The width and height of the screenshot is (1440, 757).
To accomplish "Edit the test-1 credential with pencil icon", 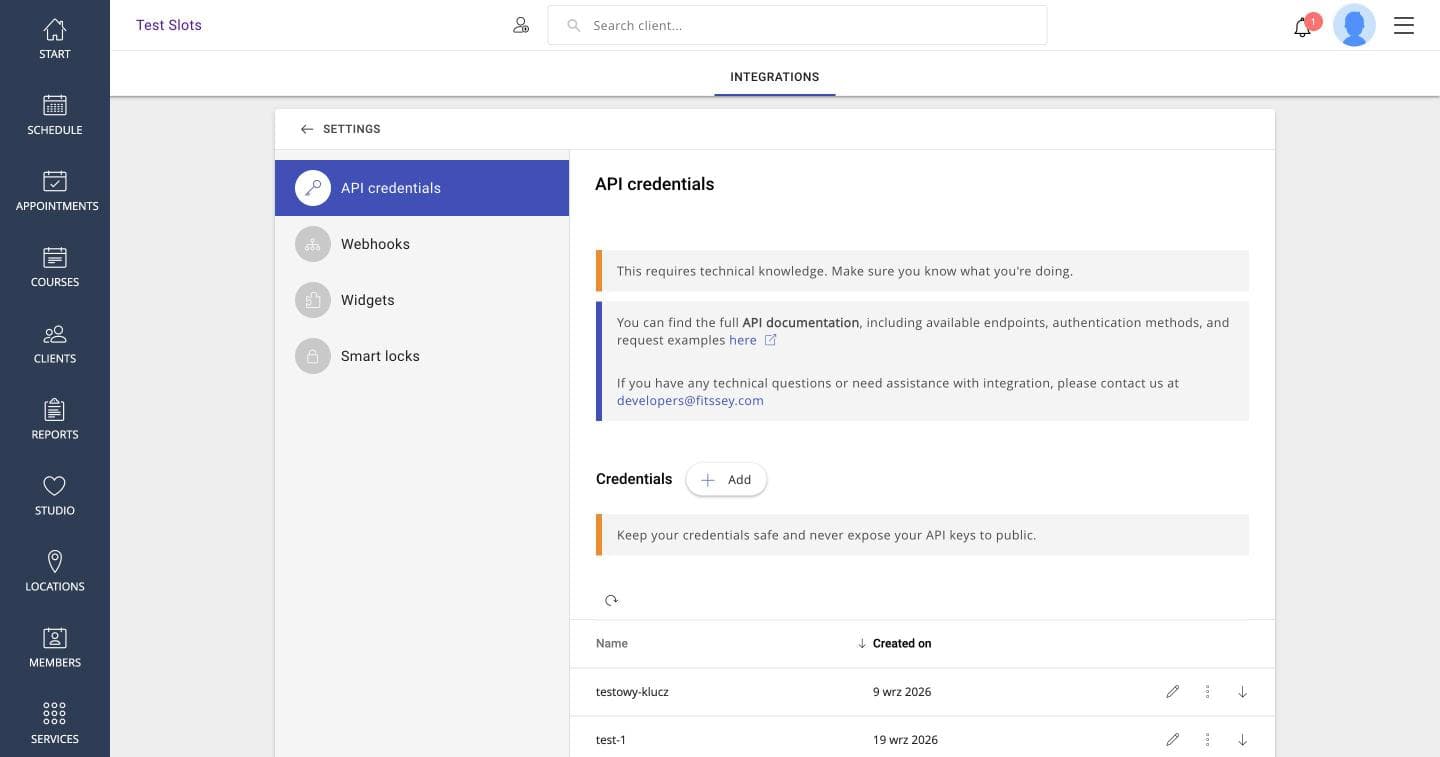I will click(1173, 740).
